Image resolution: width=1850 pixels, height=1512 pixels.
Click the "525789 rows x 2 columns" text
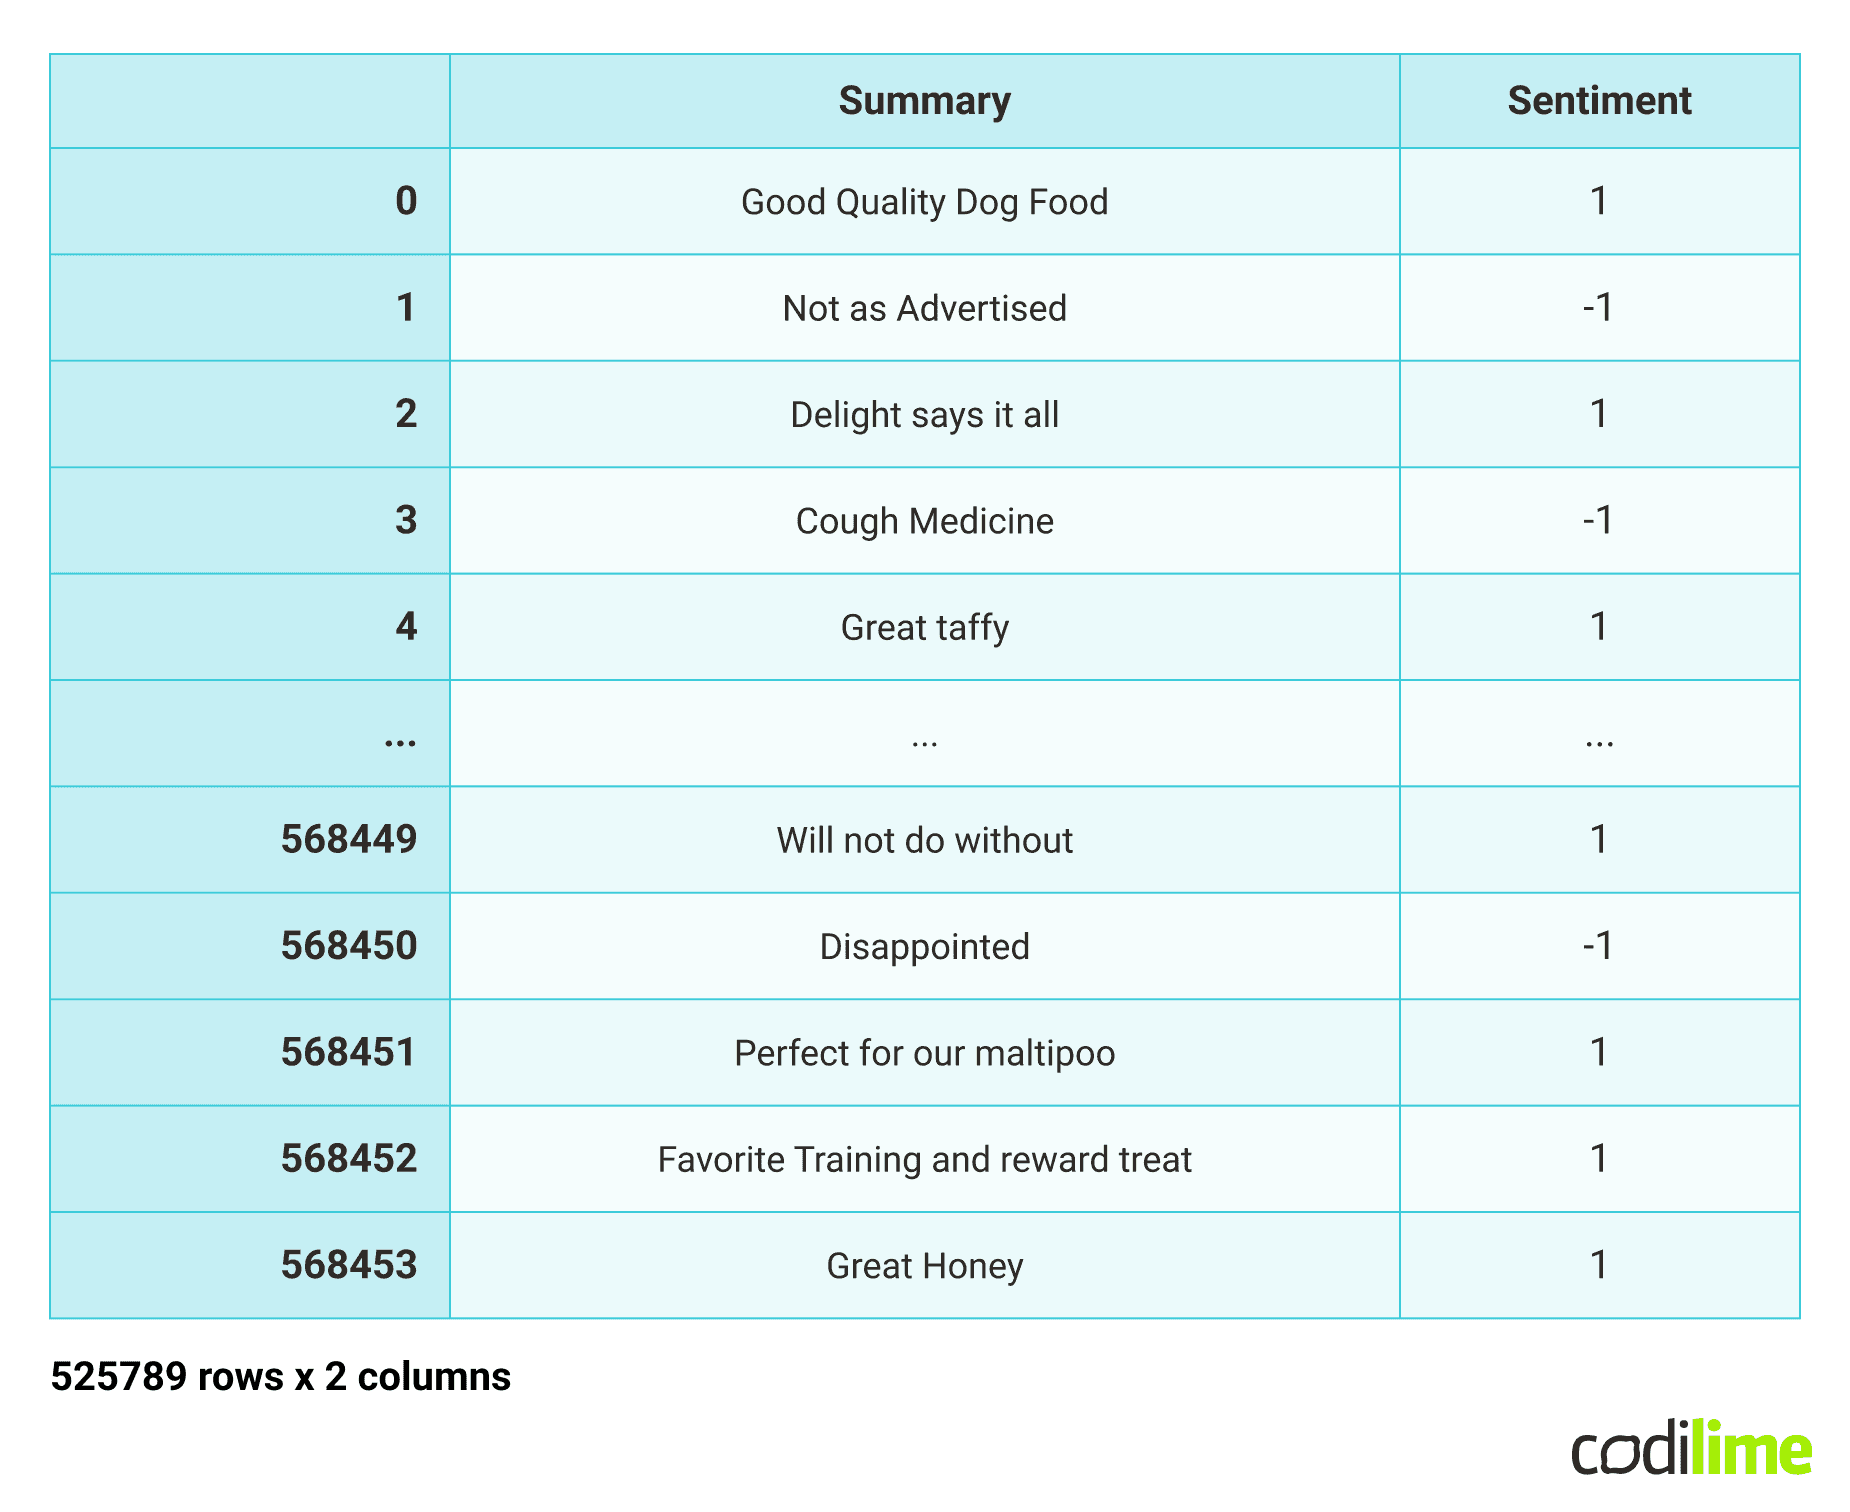click(x=281, y=1377)
